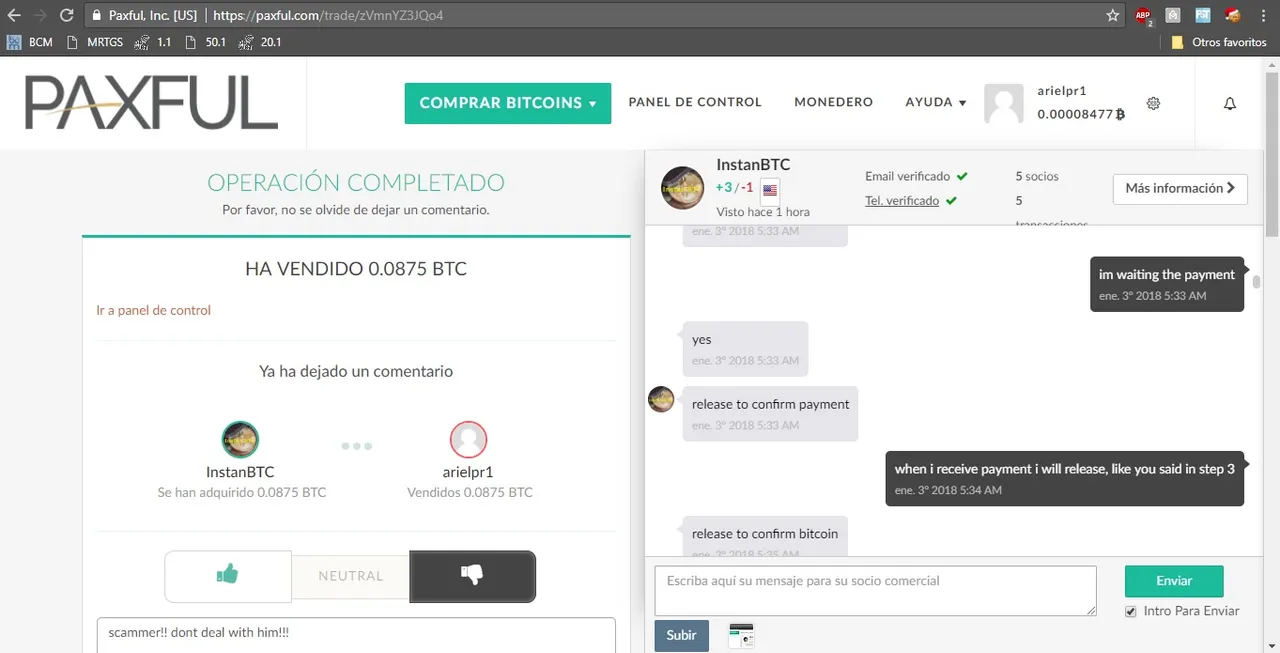The height and width of the screenshot is (653, 1280).
Task: Open InstanBTC profile name in chat header
Action: (x=753, y=165)
